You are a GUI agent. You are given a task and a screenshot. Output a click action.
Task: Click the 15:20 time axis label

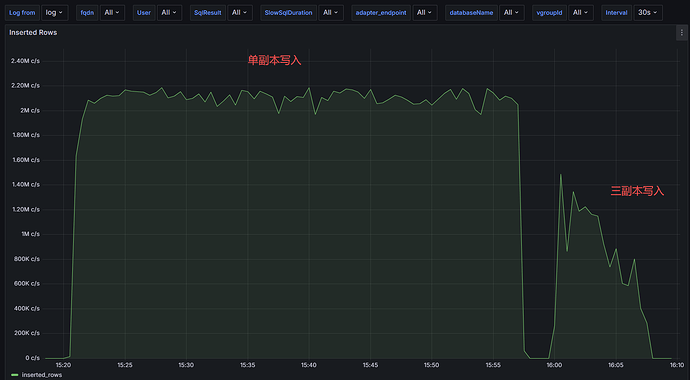(64, 365)
